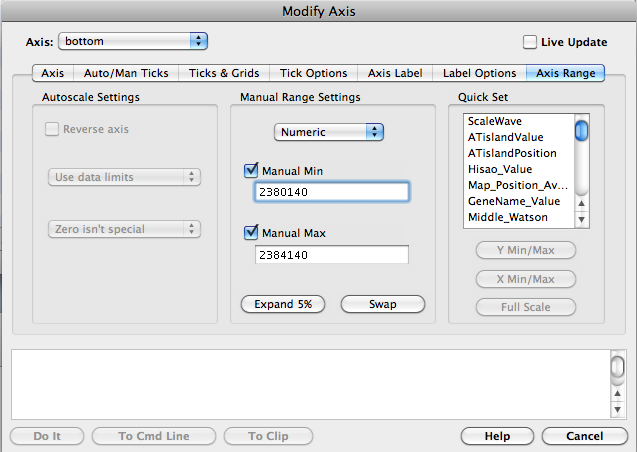Uncheck the Manual Min checkbox
Image resolution: width=637 pixels, height=452 pixels.
tap(251, 171)
